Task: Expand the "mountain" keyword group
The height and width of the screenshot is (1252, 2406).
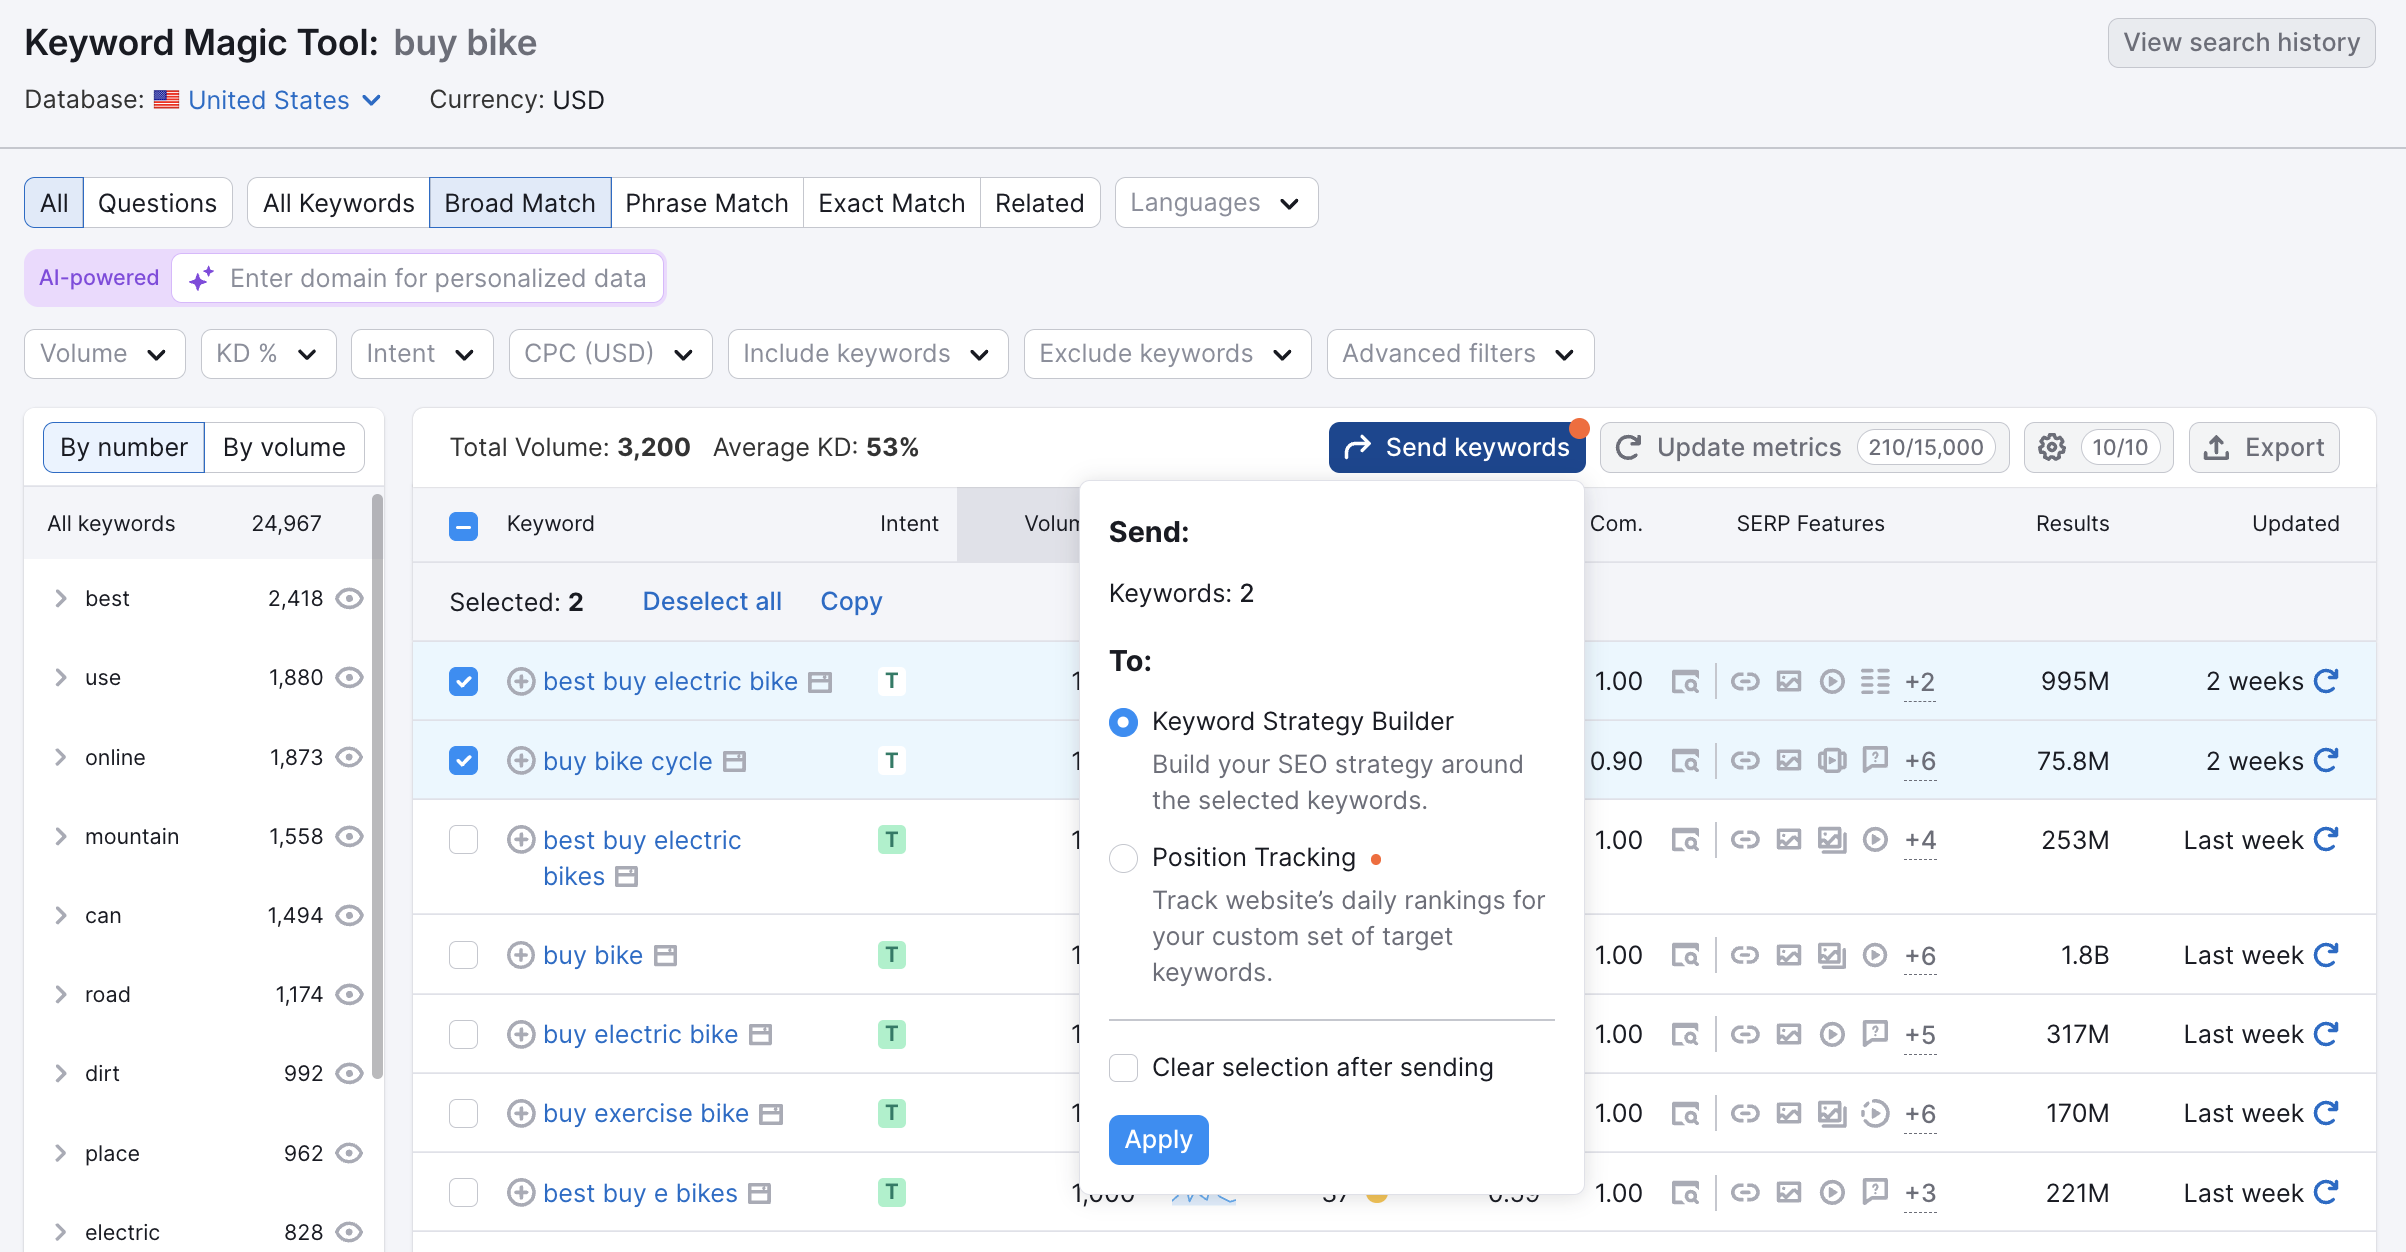Action: pyautogui.click(x=59, y=836)
